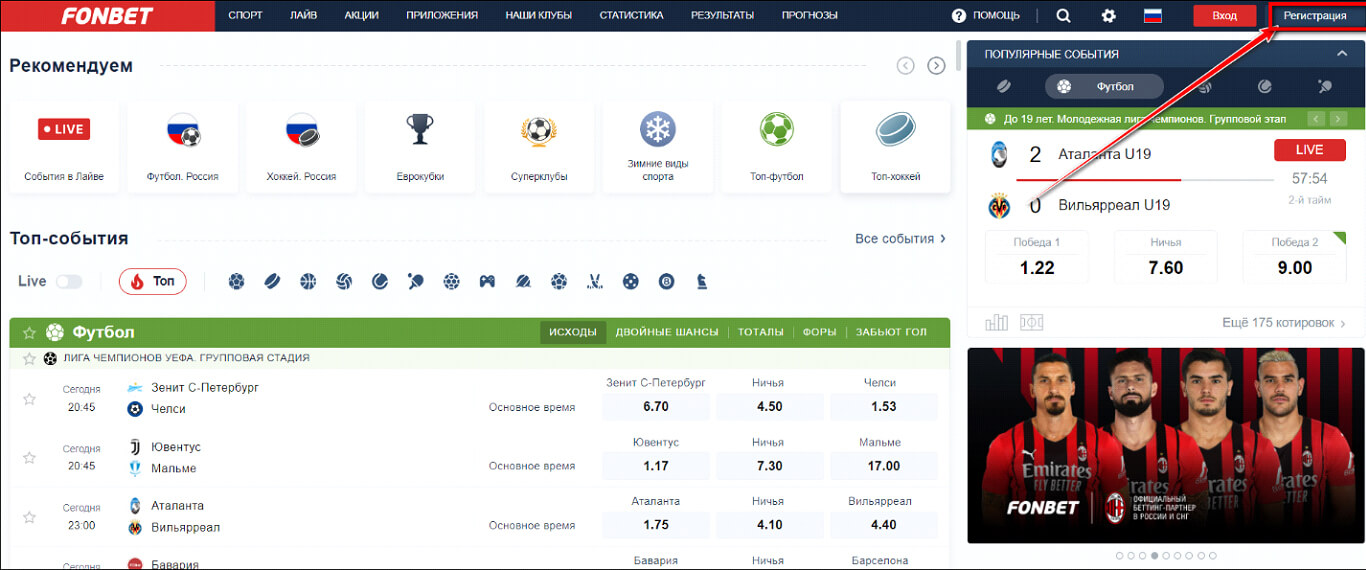Bet on Ювентус win at 1.17
Viewport: 1366px width, 570px height.
656,466
